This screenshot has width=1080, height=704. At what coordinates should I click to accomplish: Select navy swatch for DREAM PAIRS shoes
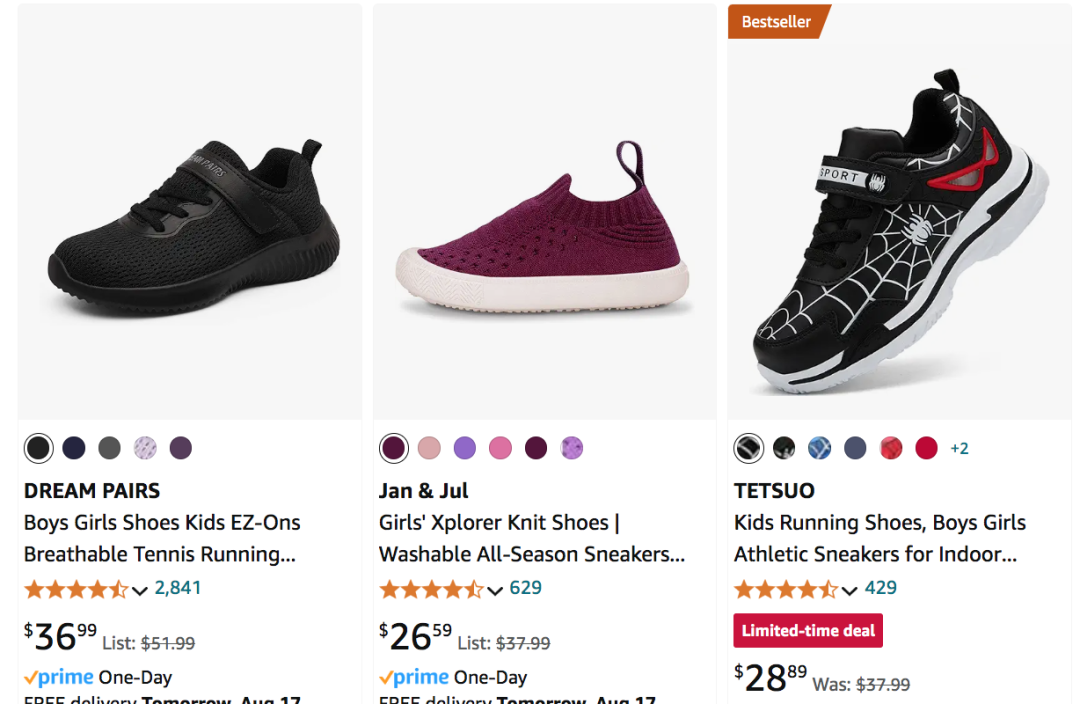(x=74, y=448)
